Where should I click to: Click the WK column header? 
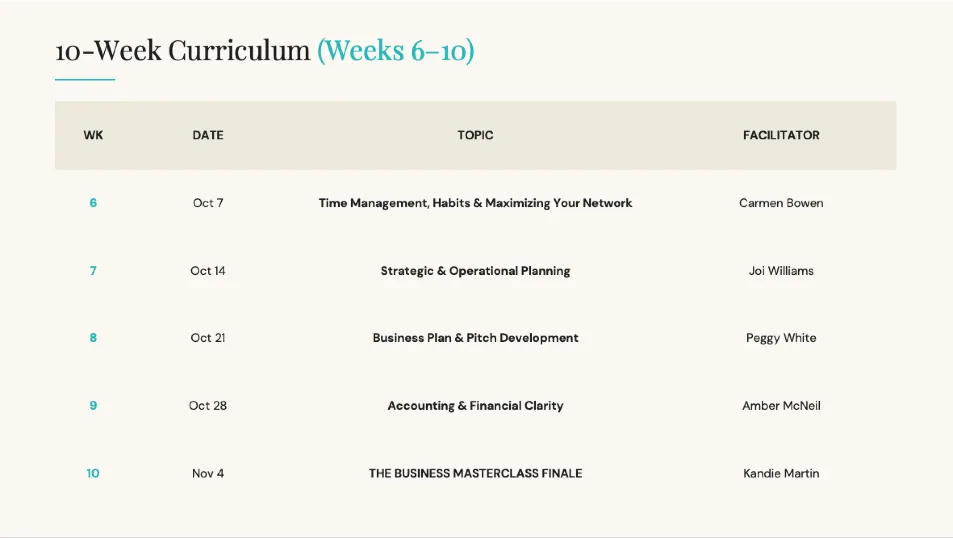click(93, 135)
